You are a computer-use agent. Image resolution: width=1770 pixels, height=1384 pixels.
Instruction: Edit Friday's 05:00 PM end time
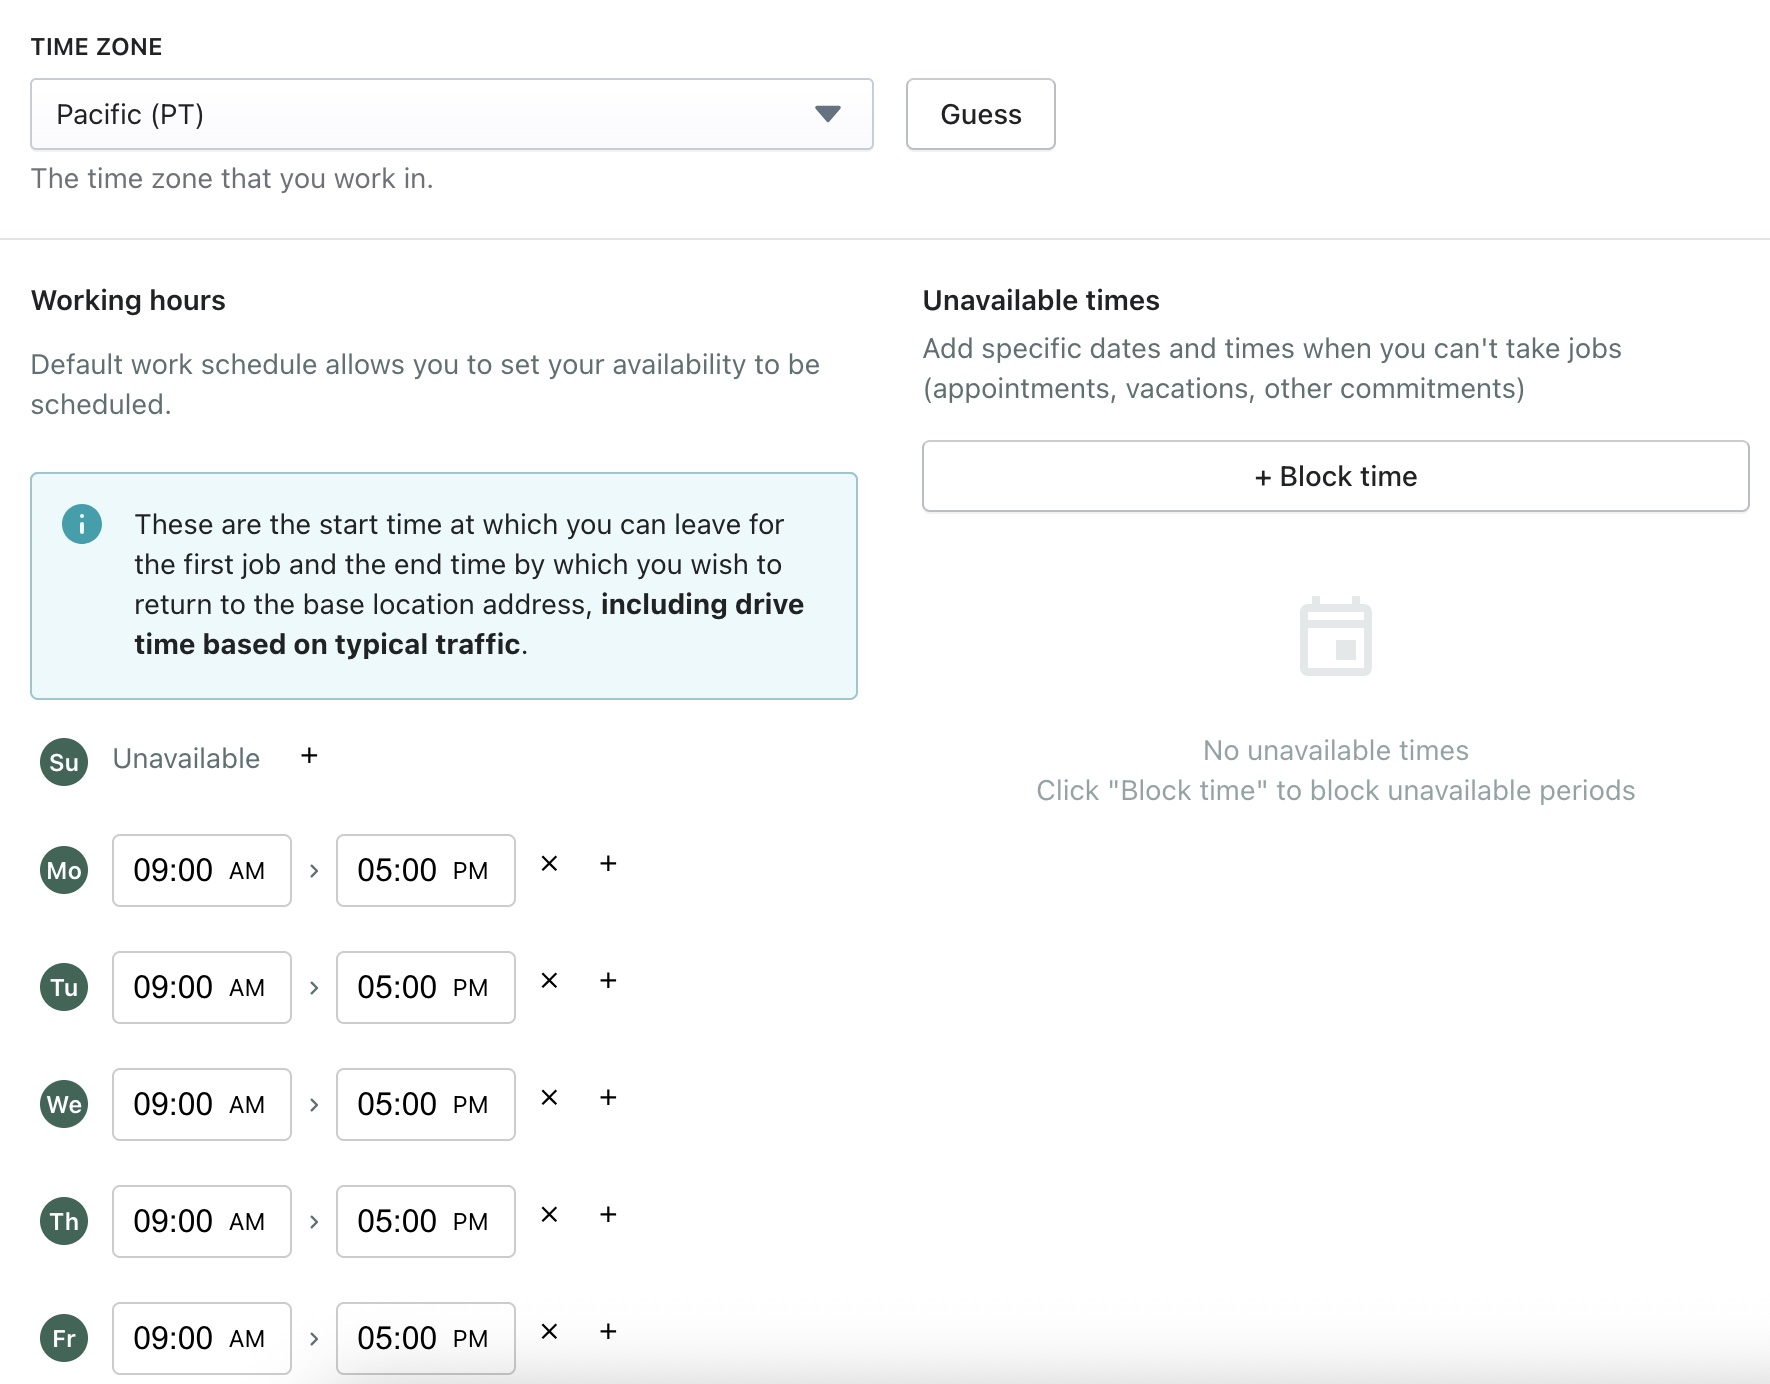(x=425, y=1339)
